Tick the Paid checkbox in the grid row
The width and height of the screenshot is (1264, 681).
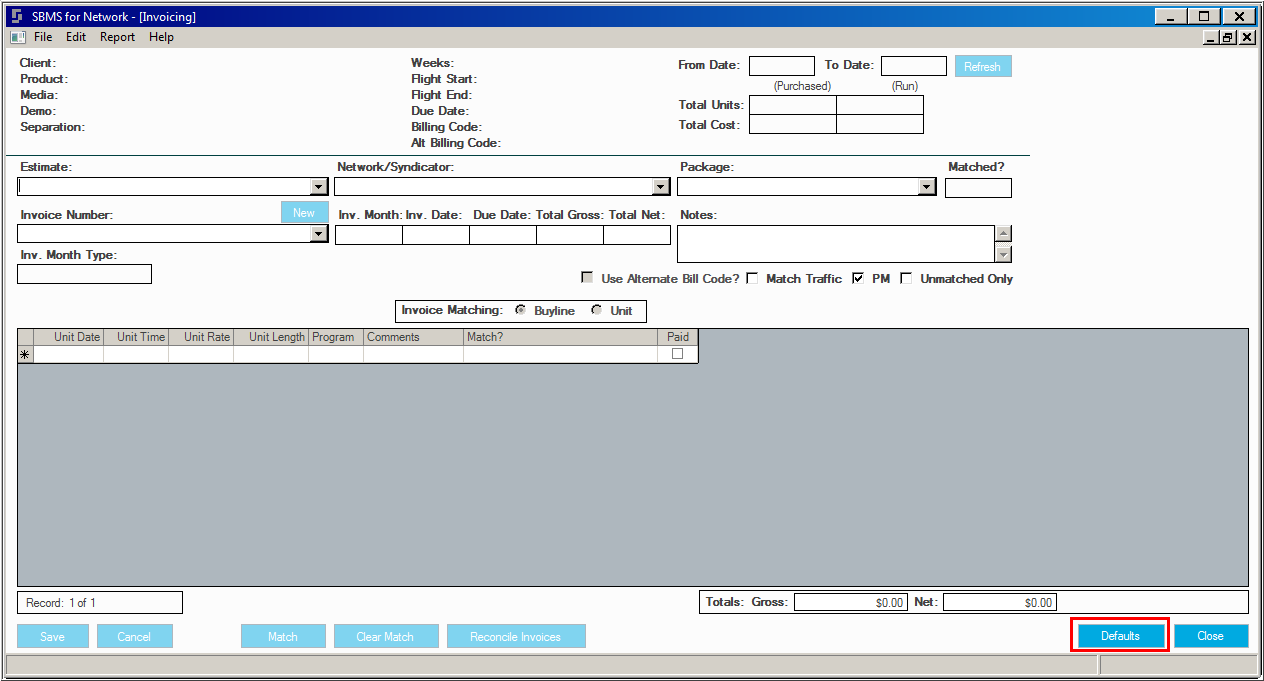[x=677, y=354]
